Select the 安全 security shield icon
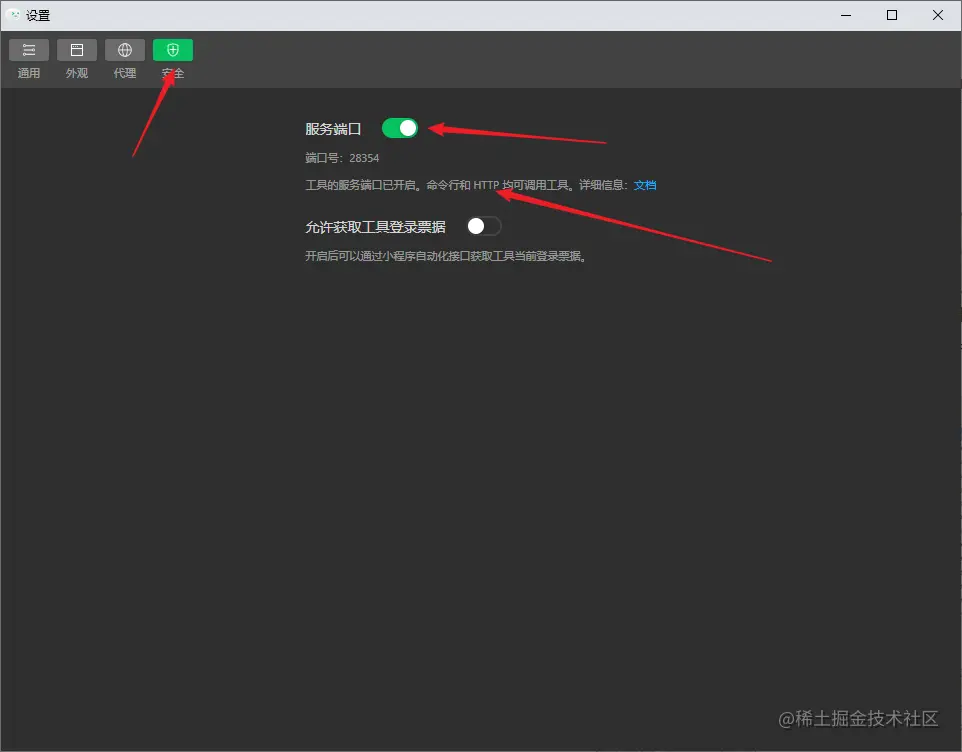This screenshot has height=752, width=962. (x=173, y=50)
